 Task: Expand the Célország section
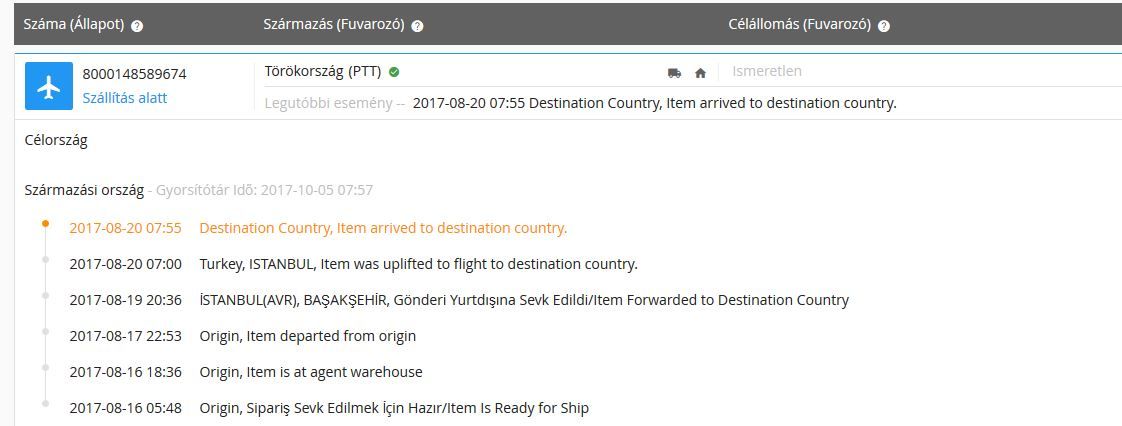(x=56, y=140)
